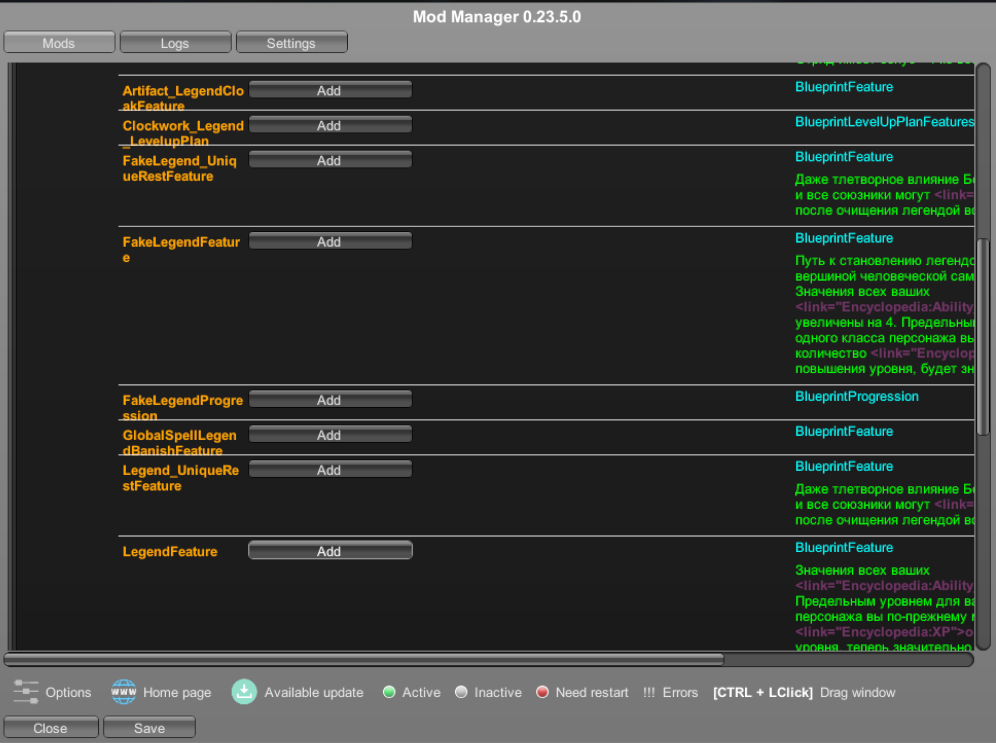This screenshot has height=743, width=996.
Task: Click Add next to FakeLegendFeature
Action: click(x=330, y=241)
